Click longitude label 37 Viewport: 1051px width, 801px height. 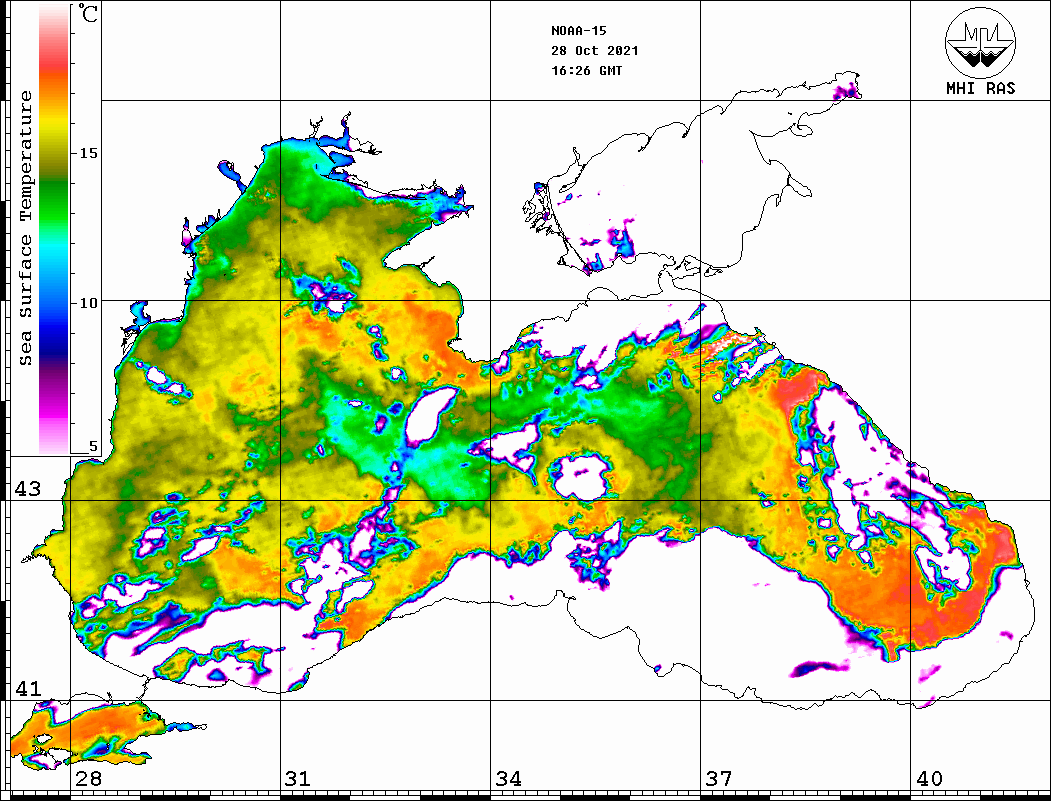719,779
